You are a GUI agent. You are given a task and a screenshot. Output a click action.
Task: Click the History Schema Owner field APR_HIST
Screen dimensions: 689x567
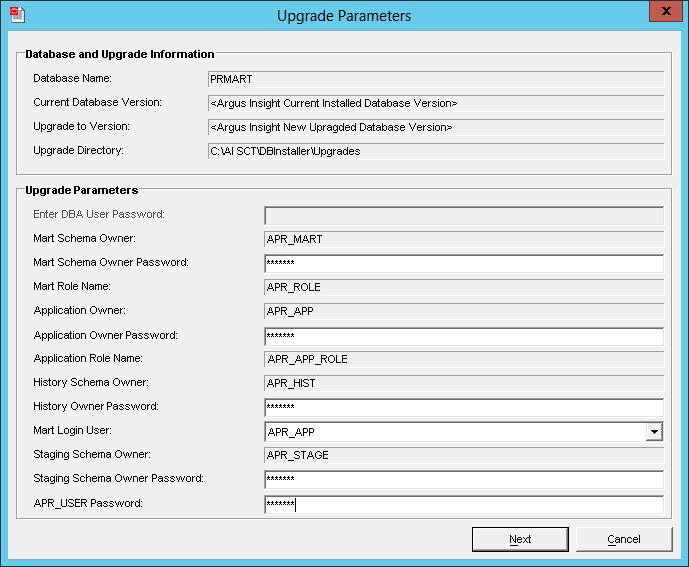464,383
